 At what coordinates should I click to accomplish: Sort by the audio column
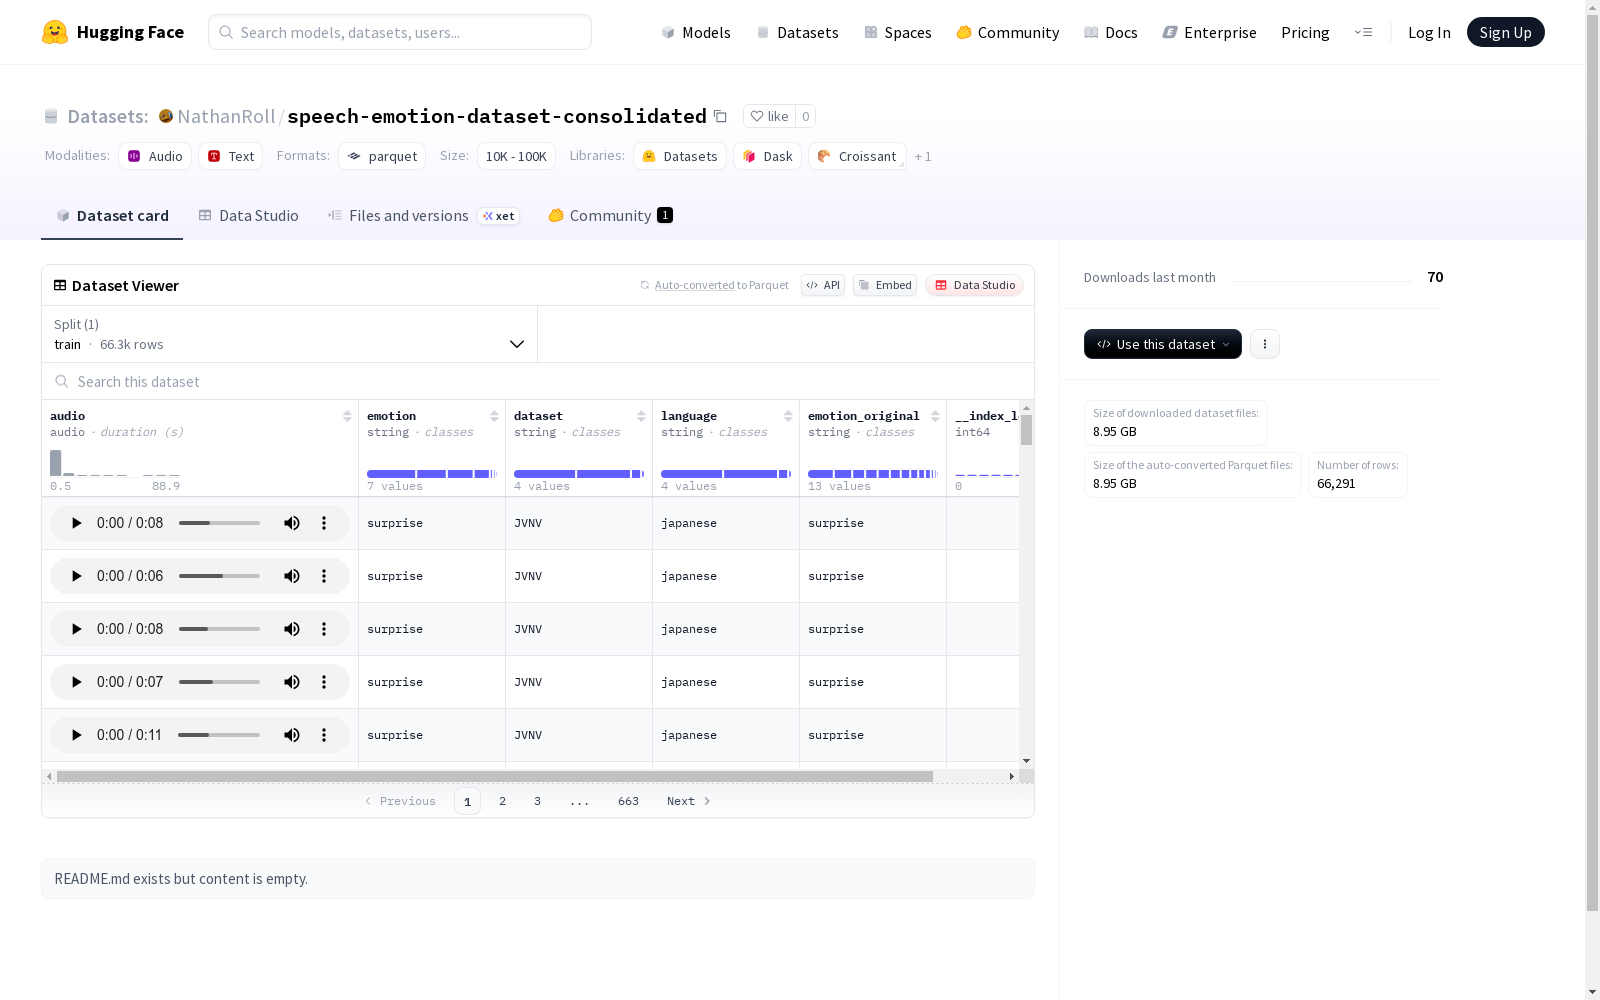pos(347,416)
